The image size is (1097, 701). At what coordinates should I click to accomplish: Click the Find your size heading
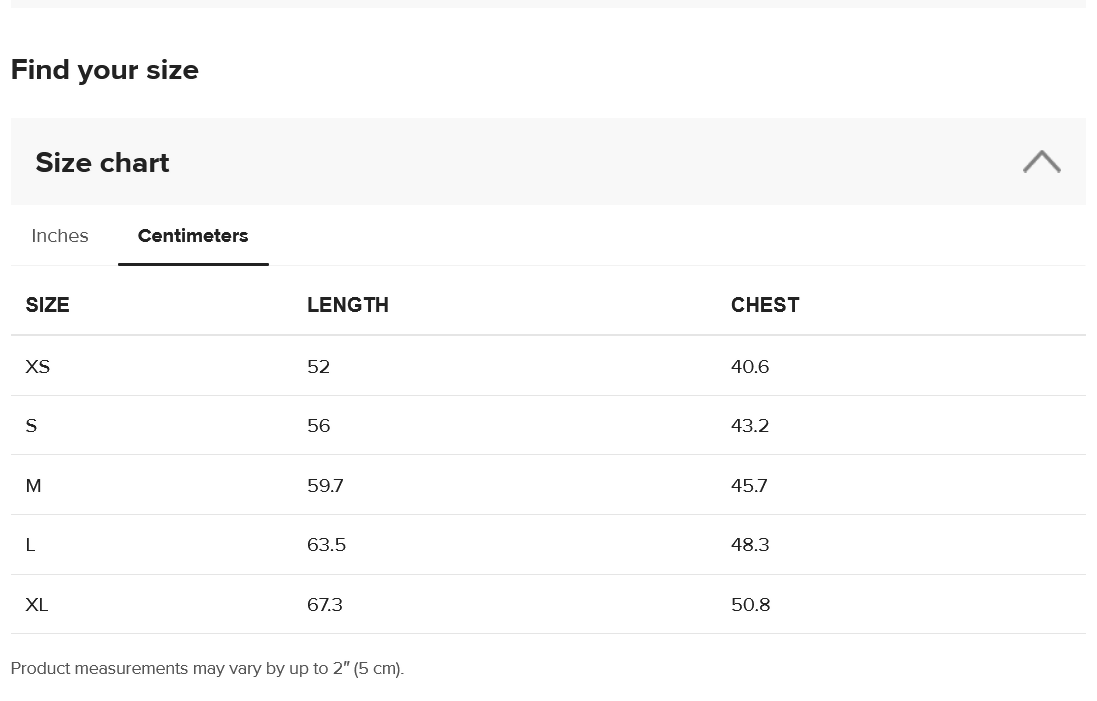105,70
